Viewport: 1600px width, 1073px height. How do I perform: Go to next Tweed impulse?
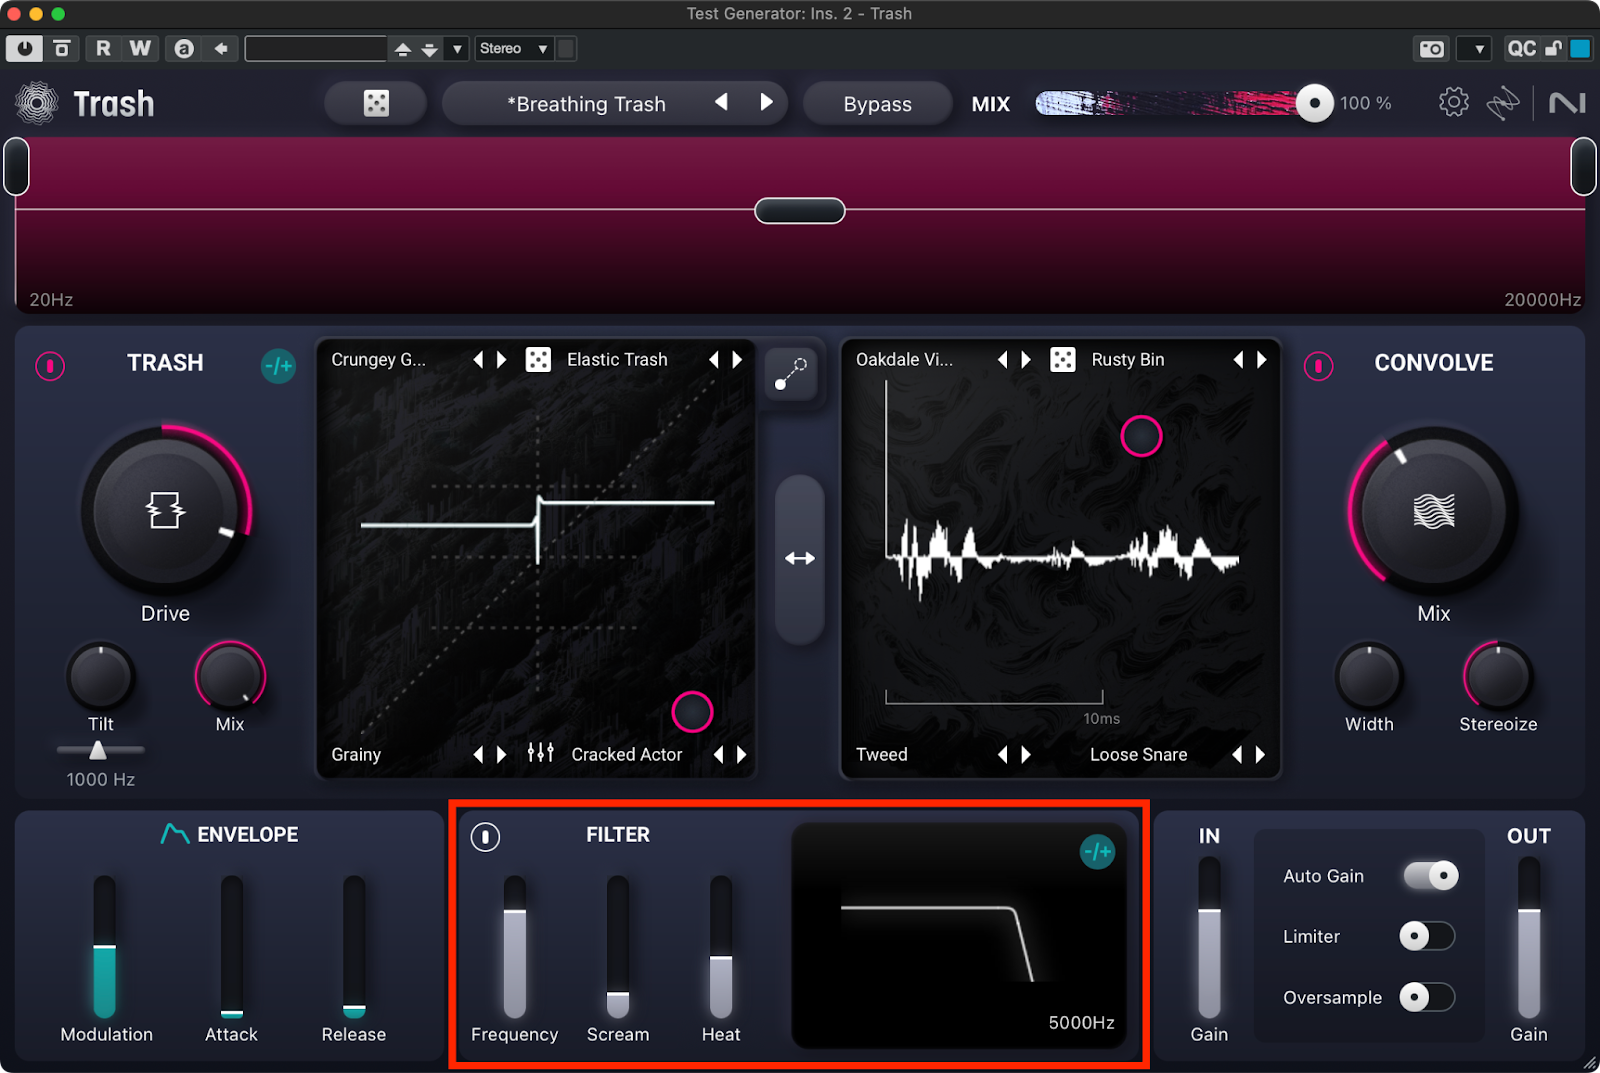1026,754
